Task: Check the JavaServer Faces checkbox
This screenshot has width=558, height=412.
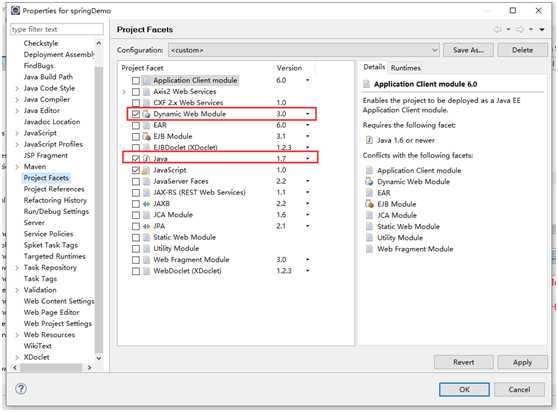Action: pos(136,181)
